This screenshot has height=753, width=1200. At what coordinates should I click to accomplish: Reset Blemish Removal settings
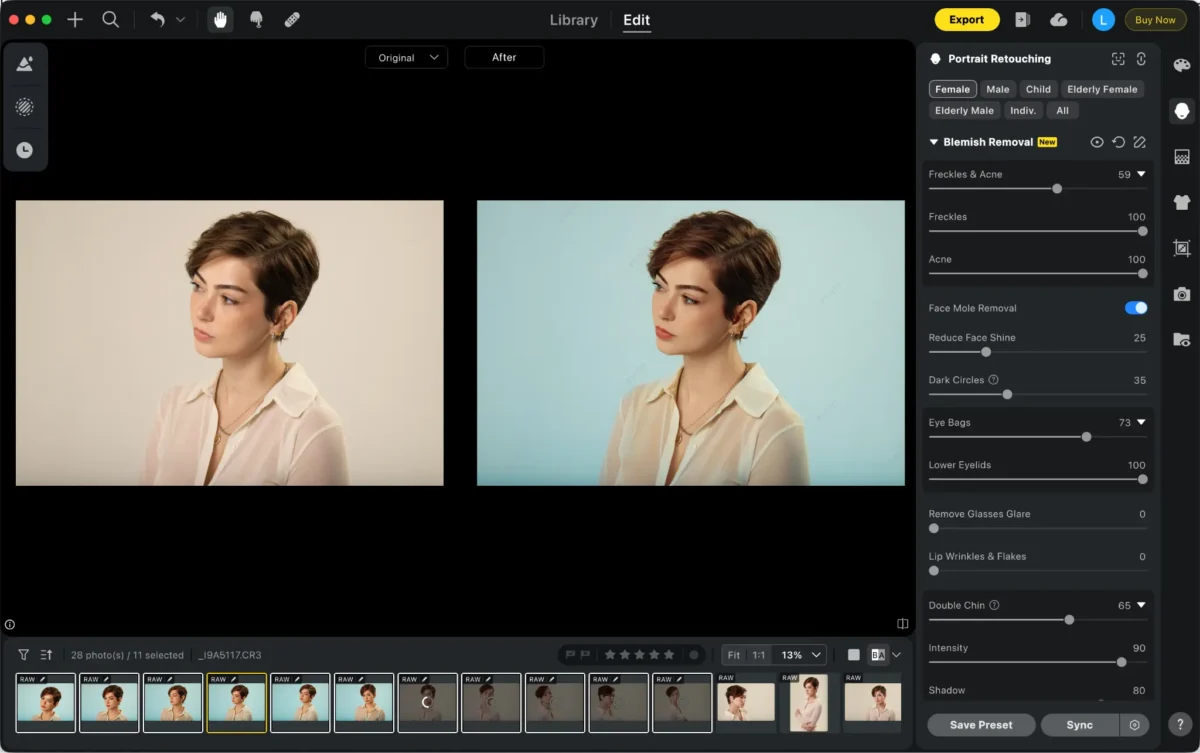(x=1118, y=142)
